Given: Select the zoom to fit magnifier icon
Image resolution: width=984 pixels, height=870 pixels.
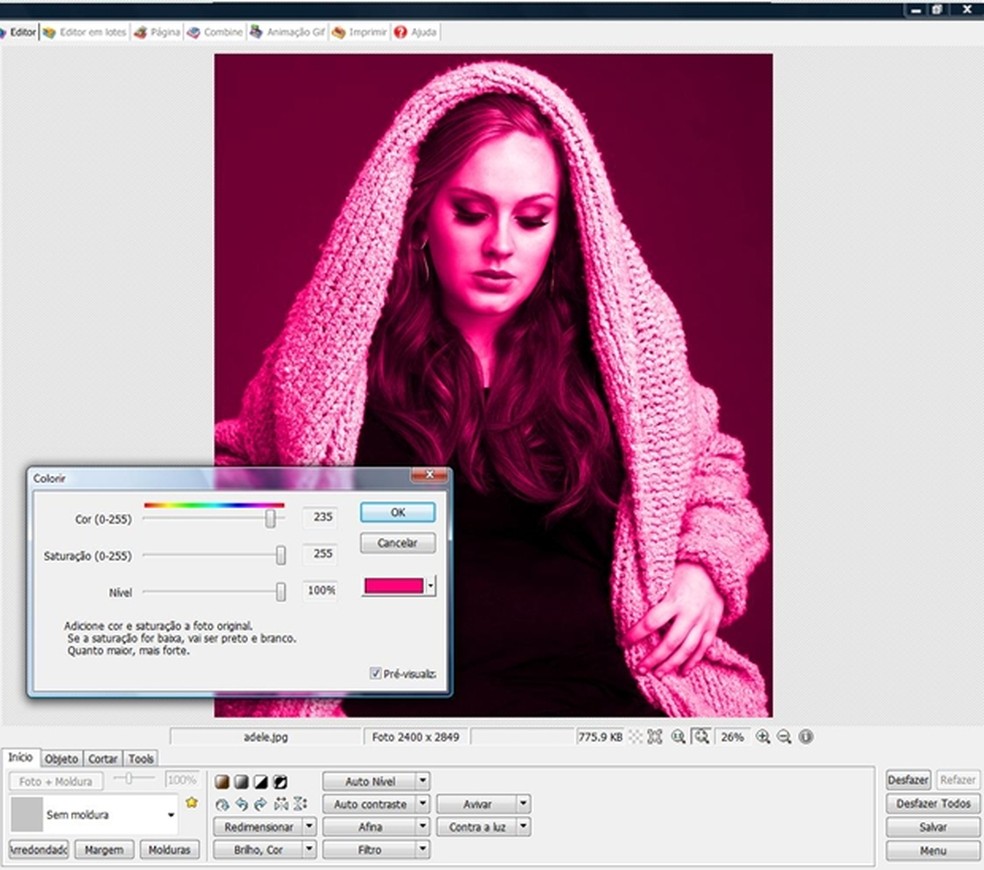Looking at the screenshot, I should pyautogui.click(x=701, y=737).
